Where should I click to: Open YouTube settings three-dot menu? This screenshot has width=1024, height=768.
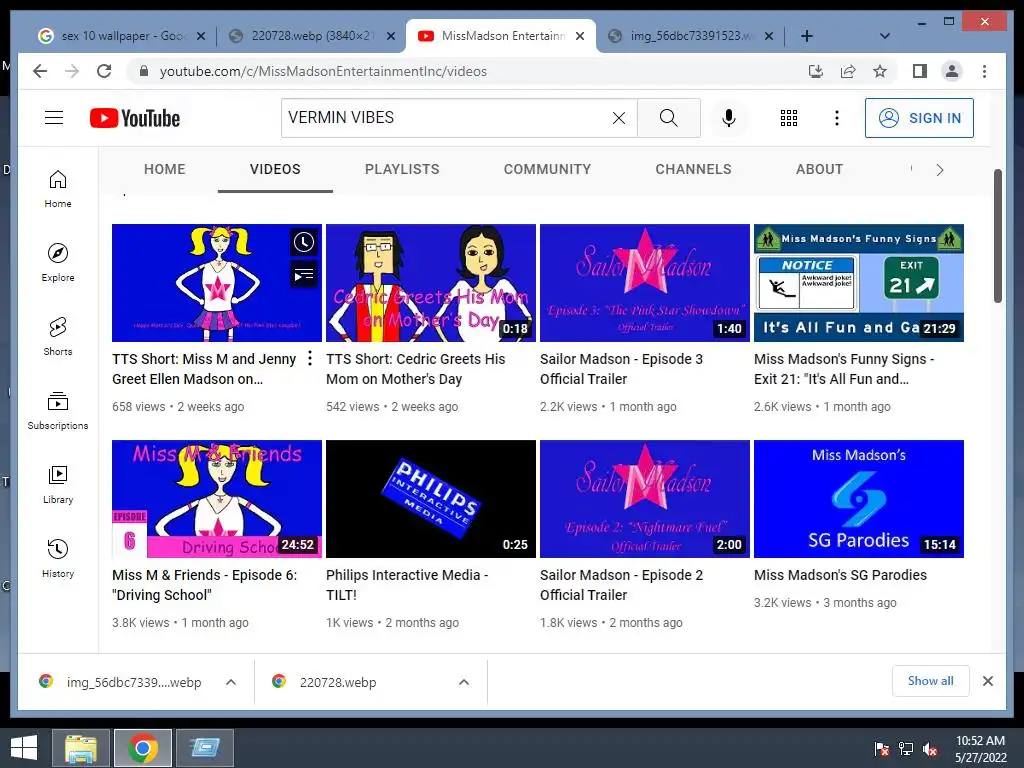837,118
